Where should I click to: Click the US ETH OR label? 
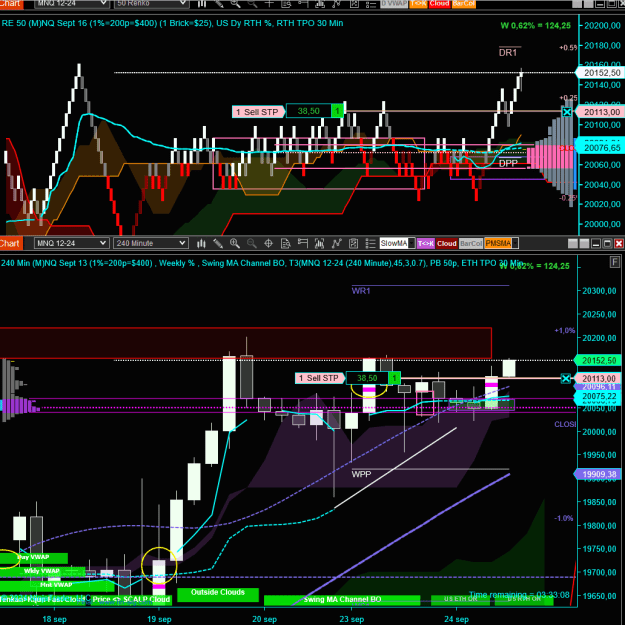pyautogui.click(x=460, y=599)
